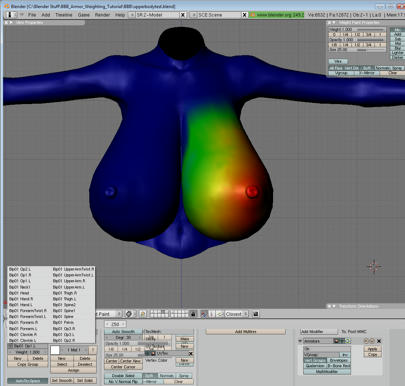Screen dimensions: 405x386
Task: Select the Sub paint mode
Action: 397,39
